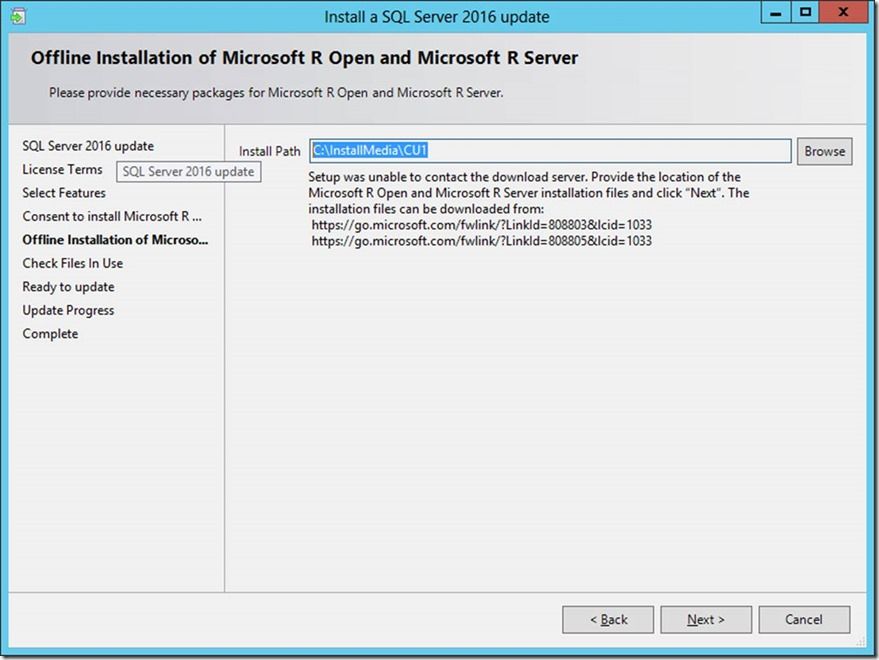Select 'License Terms' step
Image resolution: width=879 pixels, height=660 pixels.
[x=62, y=169]
